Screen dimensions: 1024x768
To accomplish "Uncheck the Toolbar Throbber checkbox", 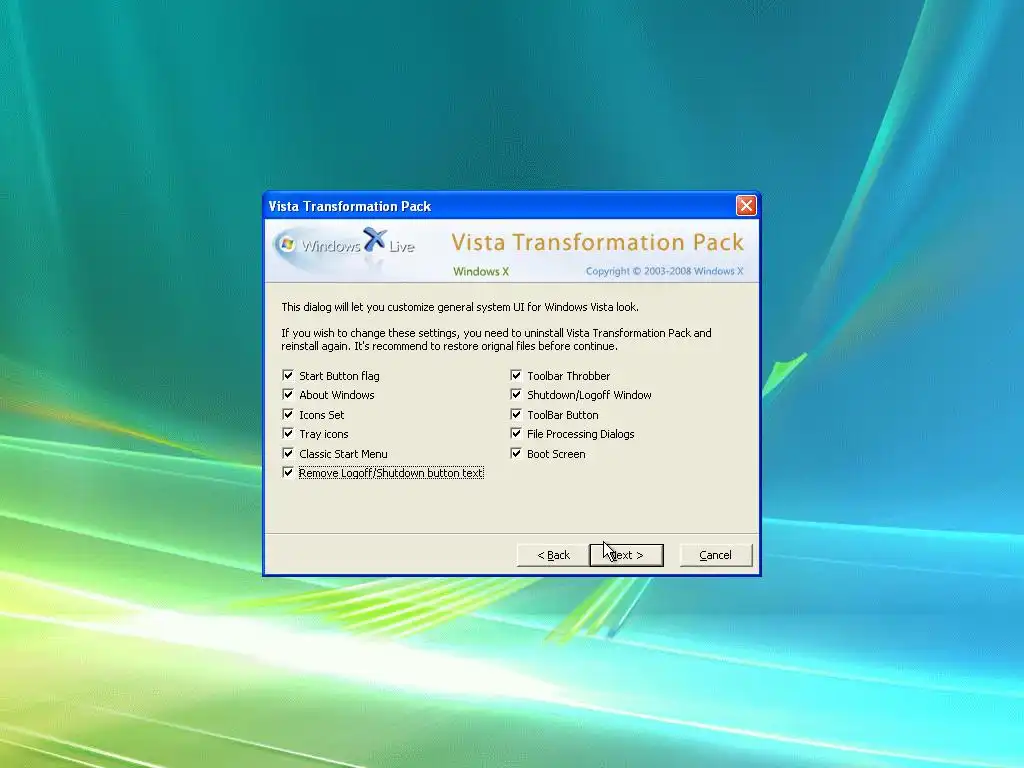I will click(516, 376).
